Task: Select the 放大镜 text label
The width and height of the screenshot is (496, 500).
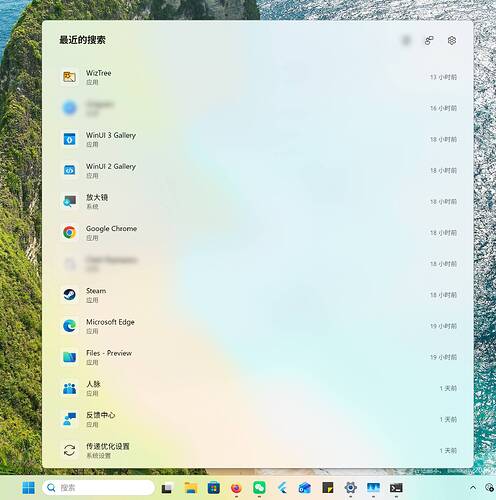Action: pyautogui.click(x=97, y=197)
